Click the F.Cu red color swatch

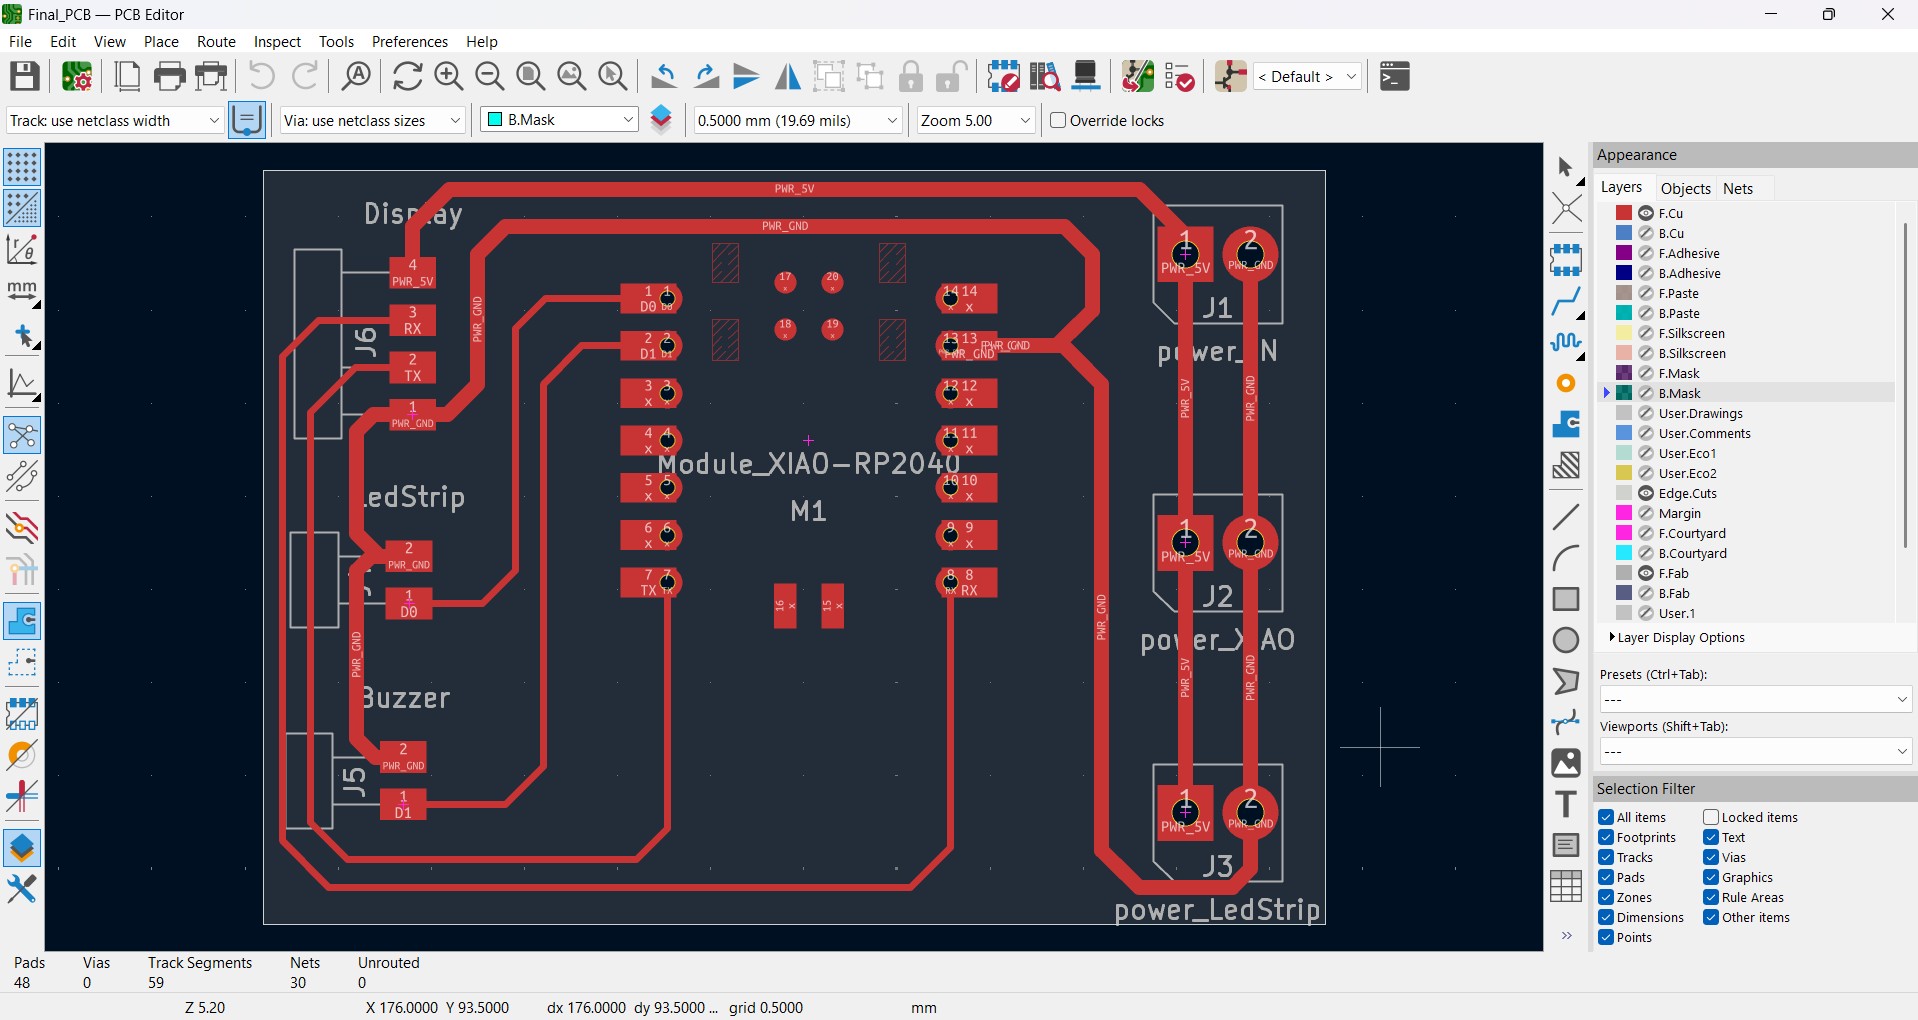tap(1624, 213)
